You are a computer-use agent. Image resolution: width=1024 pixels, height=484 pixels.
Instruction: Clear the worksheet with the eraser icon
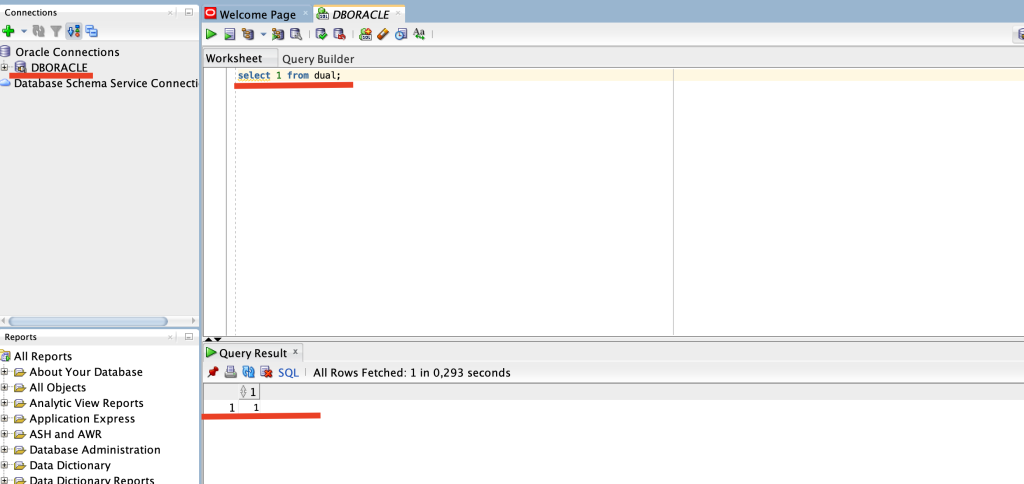(x=383, y=34)
